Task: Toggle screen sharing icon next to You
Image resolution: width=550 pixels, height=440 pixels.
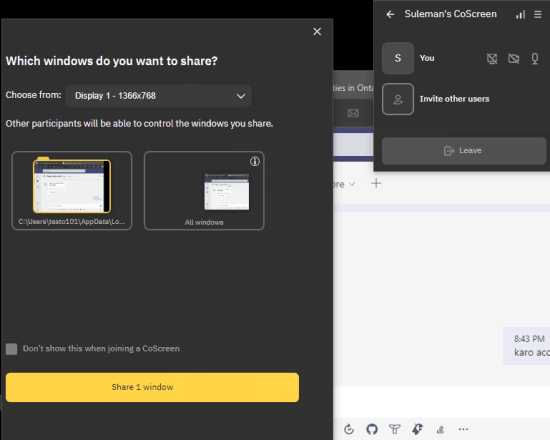Action: [492, 59]
